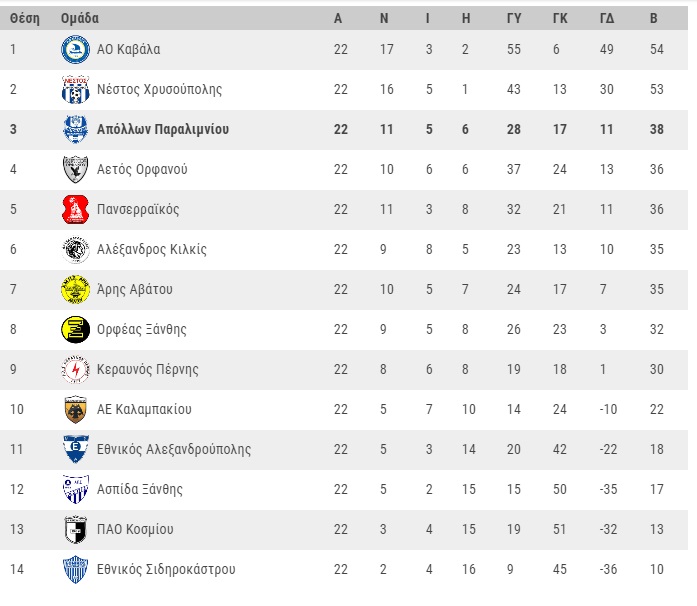The height and width of the screenshot is (606, 697).
Task: Sort standings by the Β points header
Action: (x=654, y=18)
